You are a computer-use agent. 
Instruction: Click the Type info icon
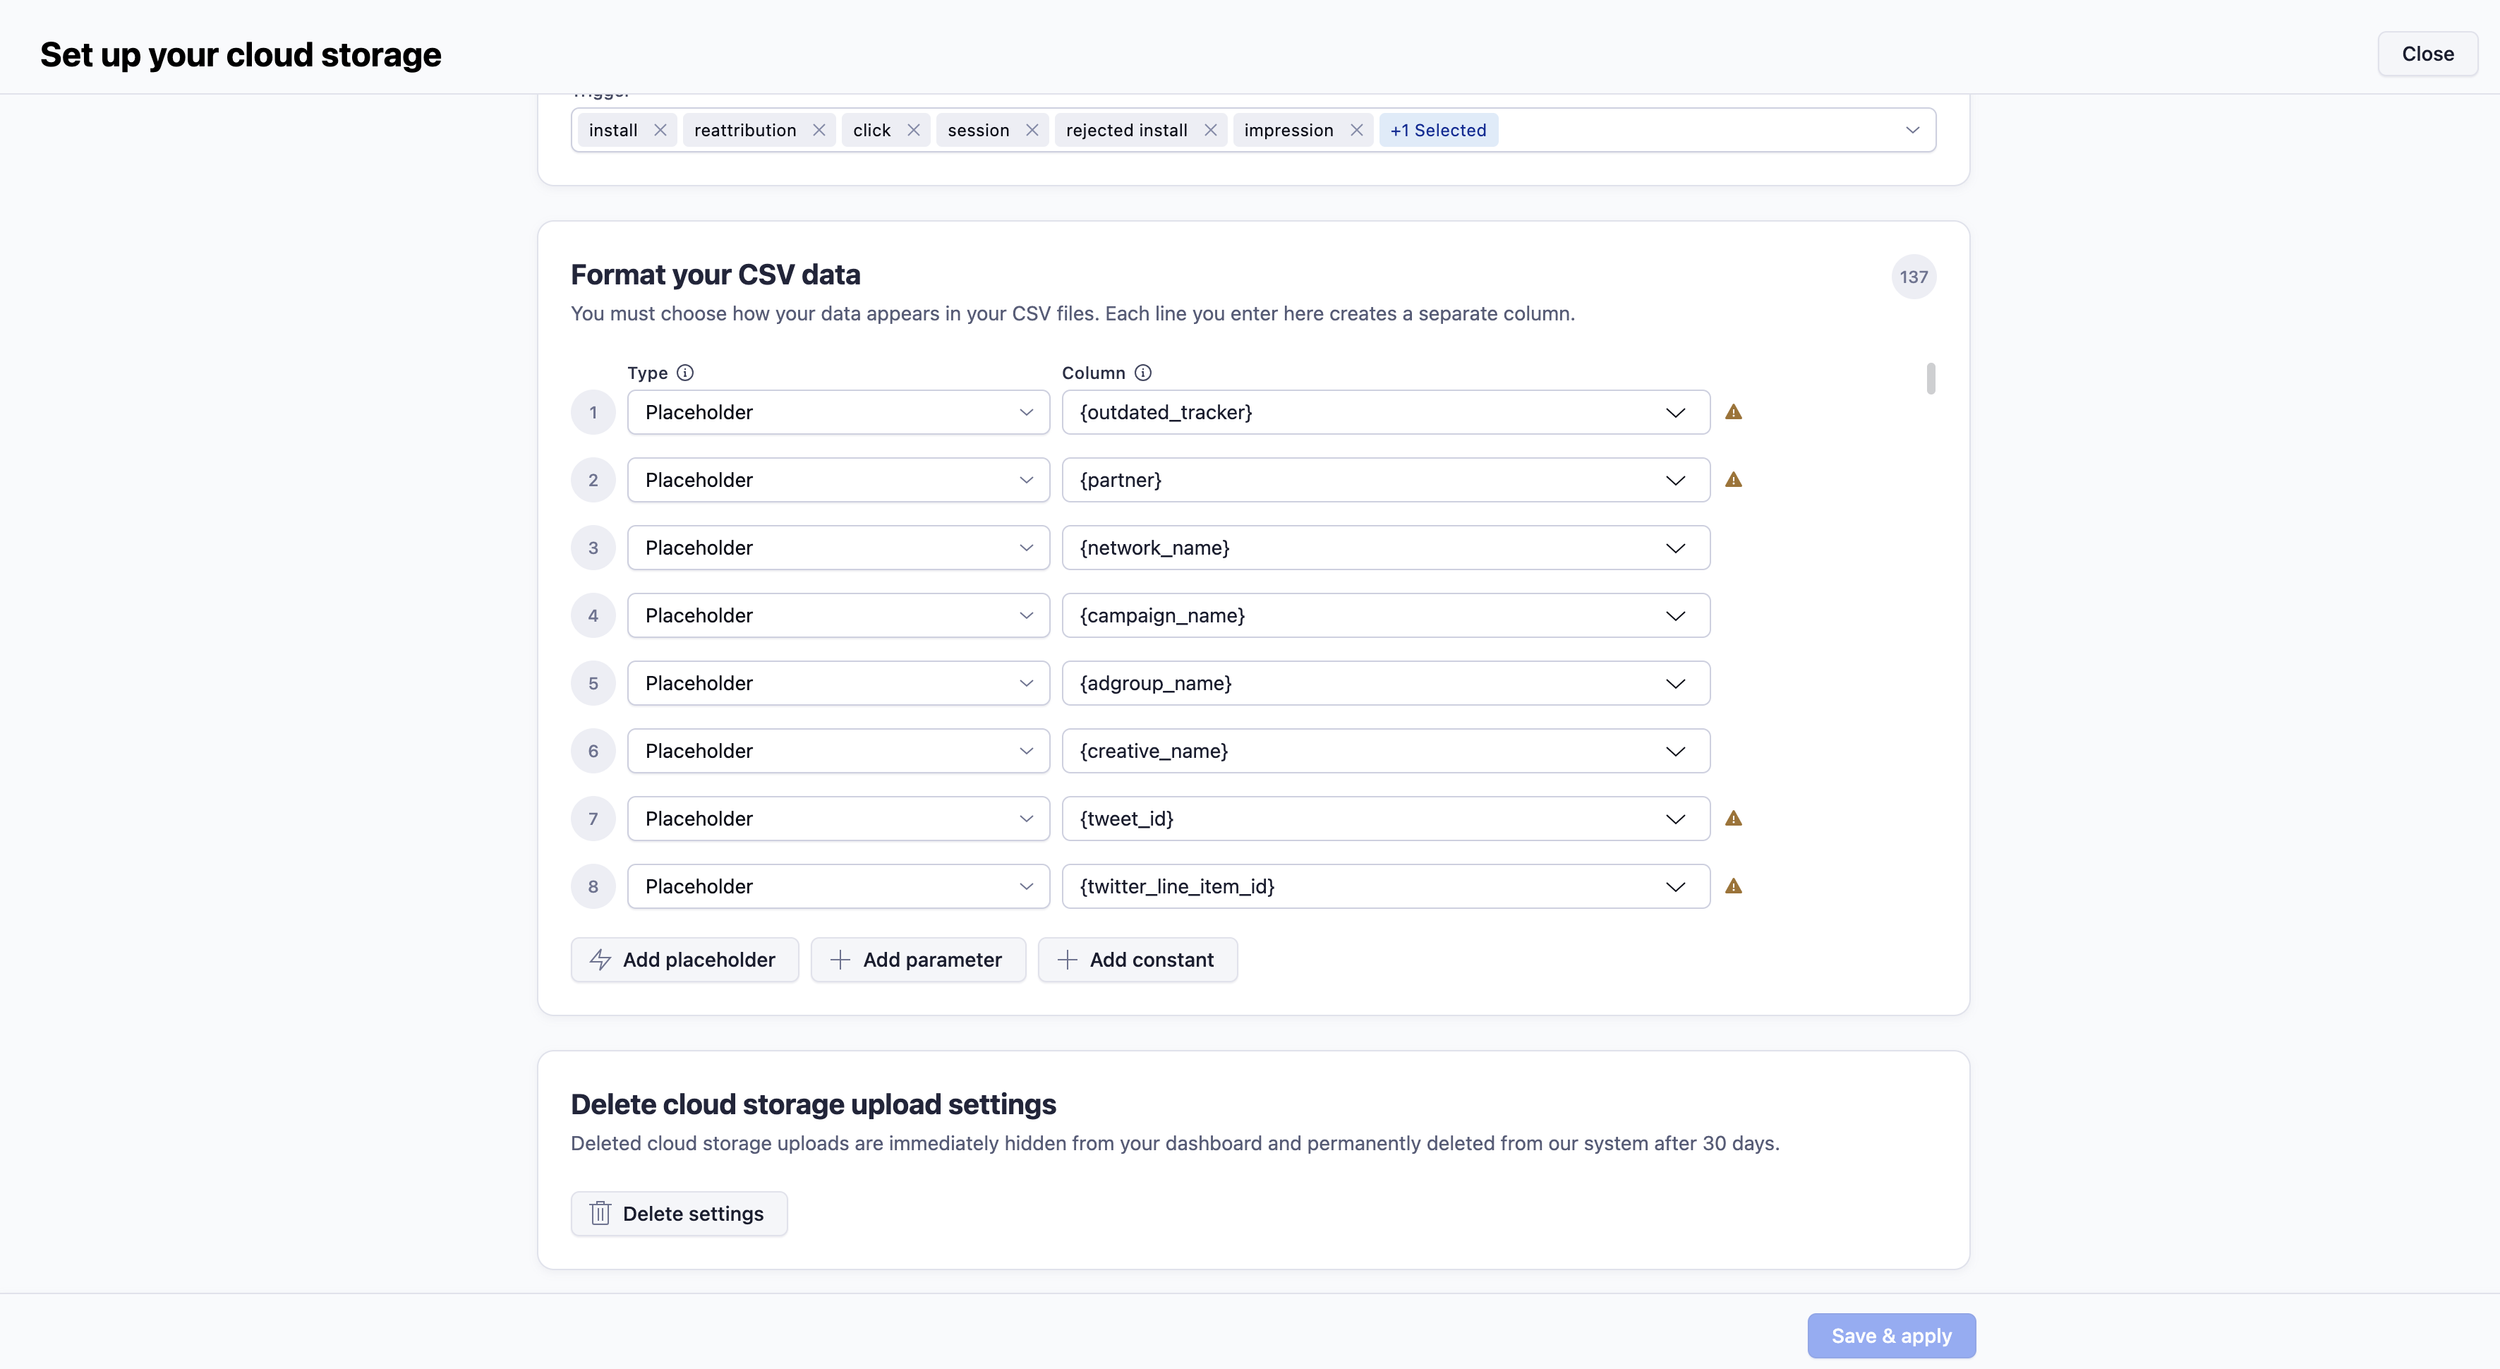click(x=685, y=373)
